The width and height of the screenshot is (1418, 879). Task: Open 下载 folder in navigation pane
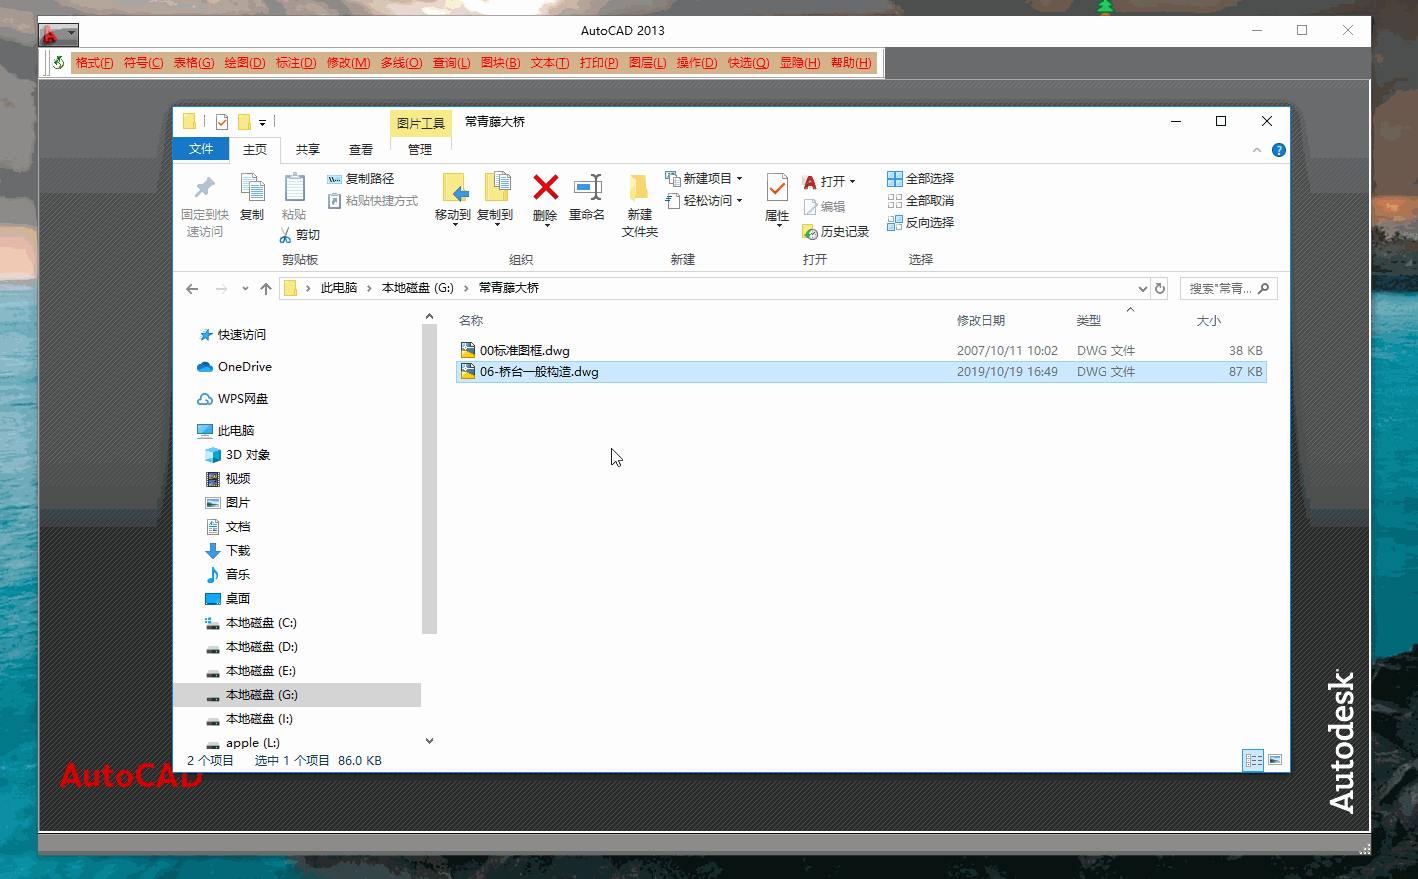pyautogui.click(x=238, y=551)
